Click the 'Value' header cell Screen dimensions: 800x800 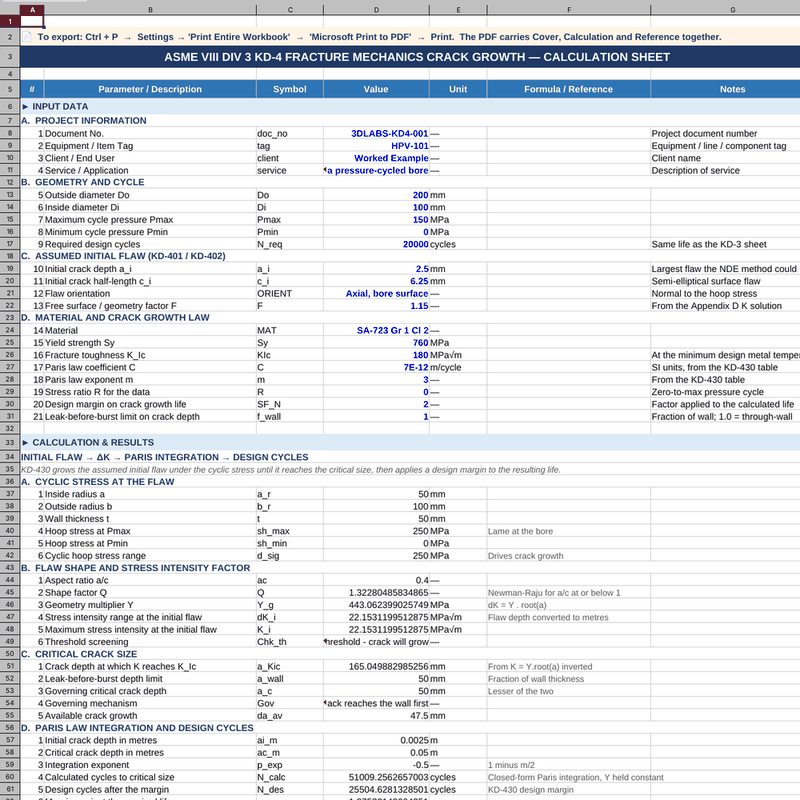point(376,89)
